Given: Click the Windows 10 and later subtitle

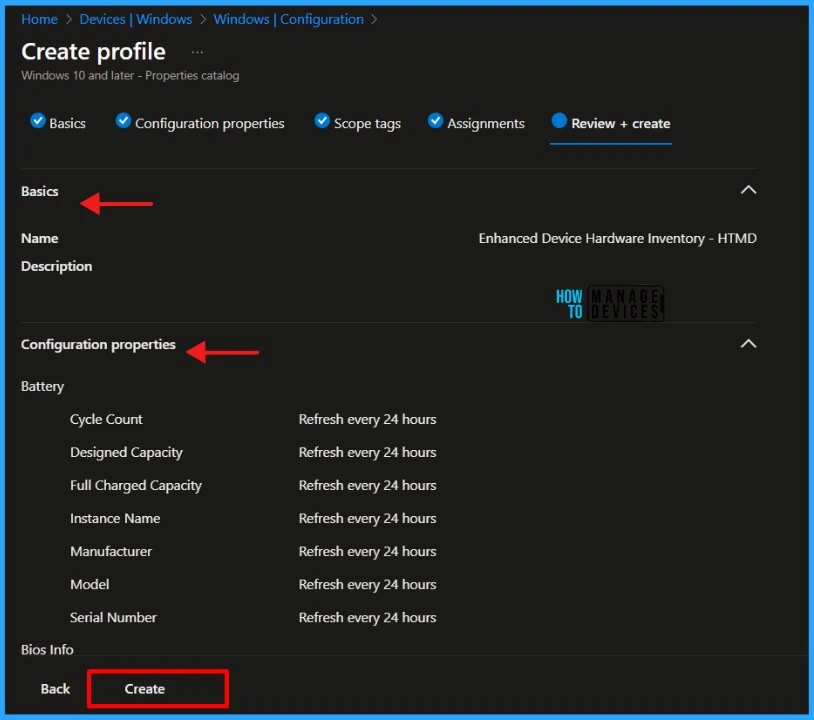Looking at the screenshot, I should click(130, 76).
